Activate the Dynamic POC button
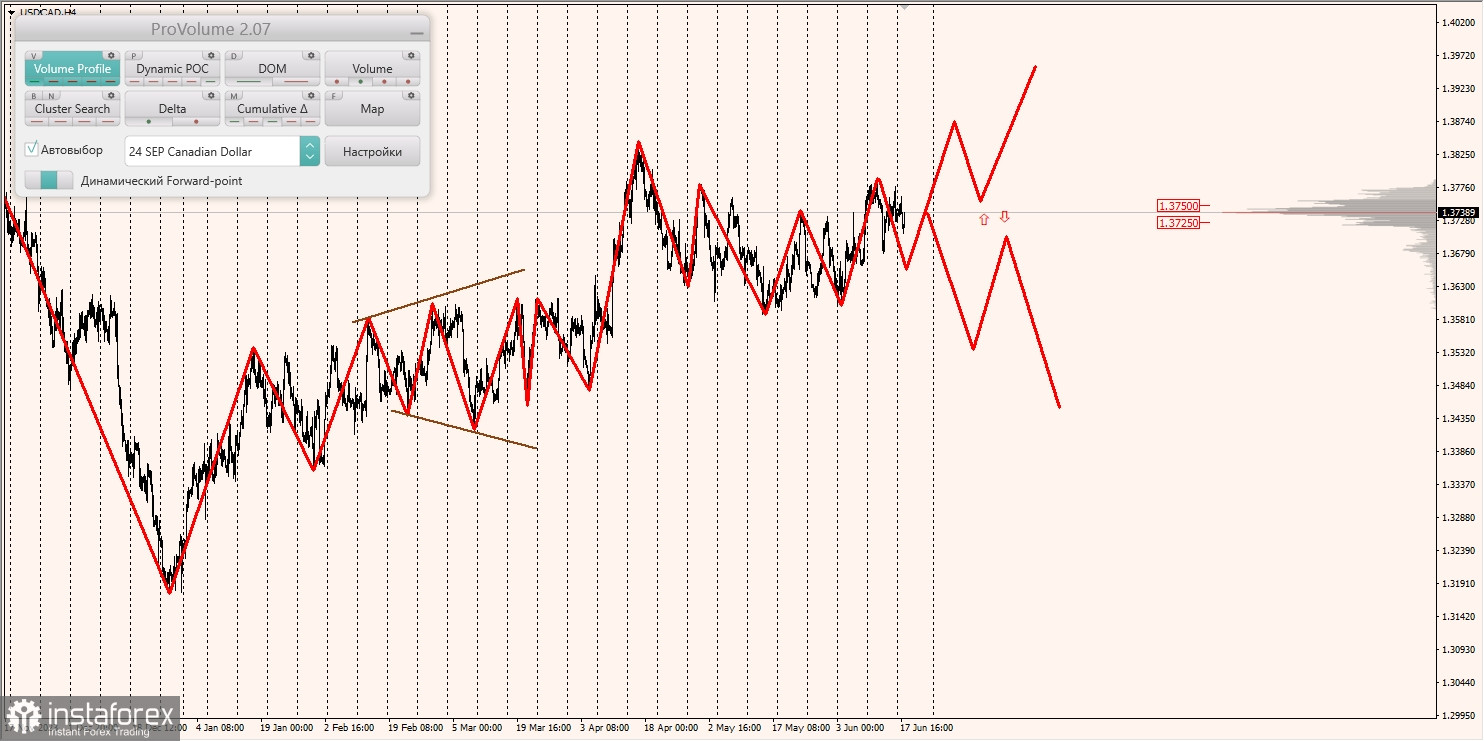This screenshot has width=1484, height=741. [x=172, y=68]
